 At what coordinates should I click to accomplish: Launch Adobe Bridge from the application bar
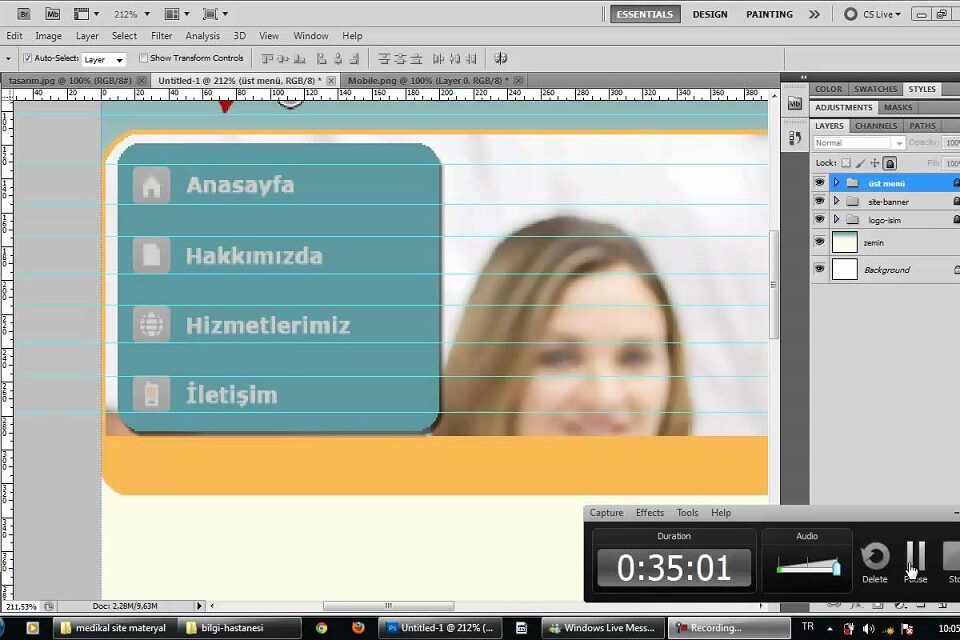point(24,14)
